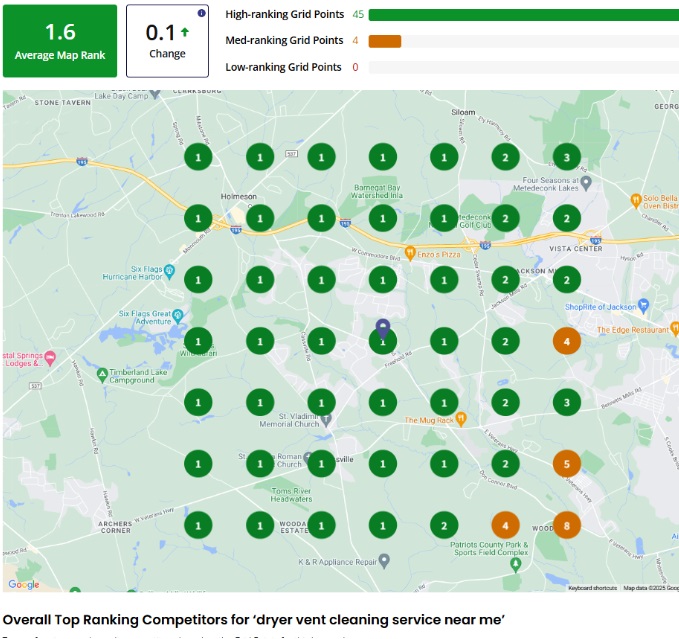Select the blue business location pin
The image size is (679, 639).
[x=383, y=329]
